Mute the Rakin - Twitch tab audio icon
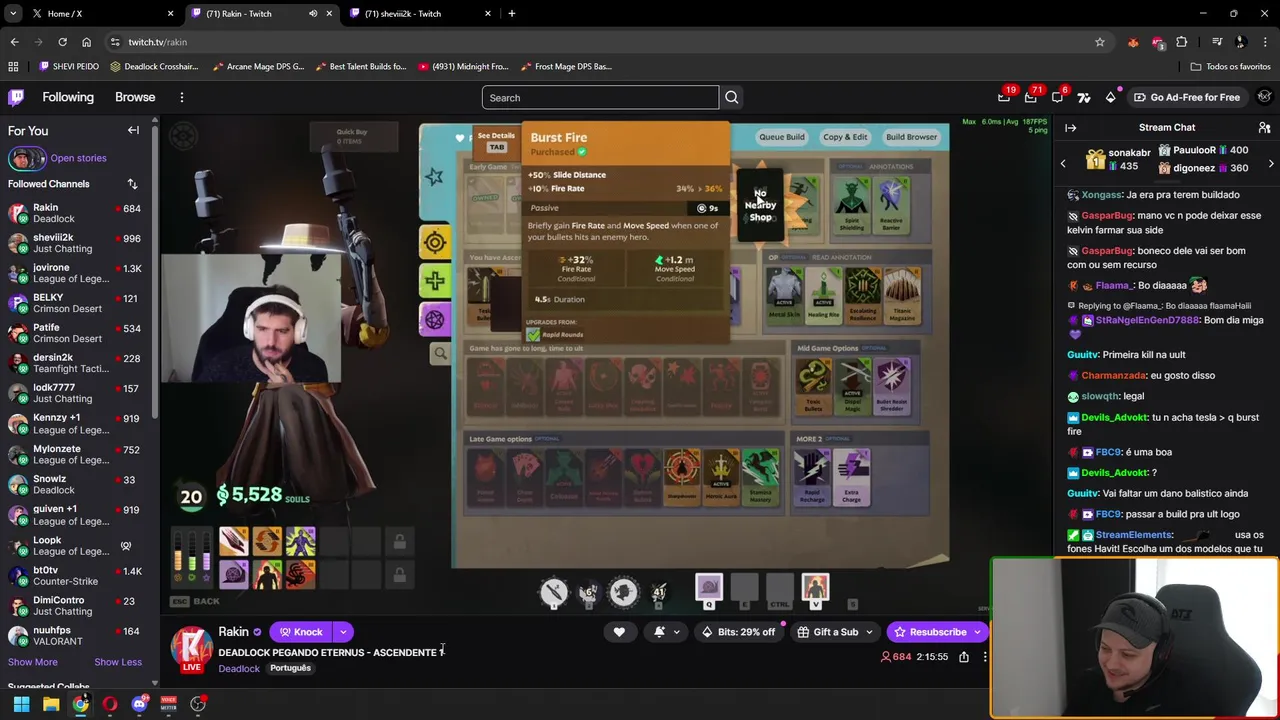 coord(313,14)
